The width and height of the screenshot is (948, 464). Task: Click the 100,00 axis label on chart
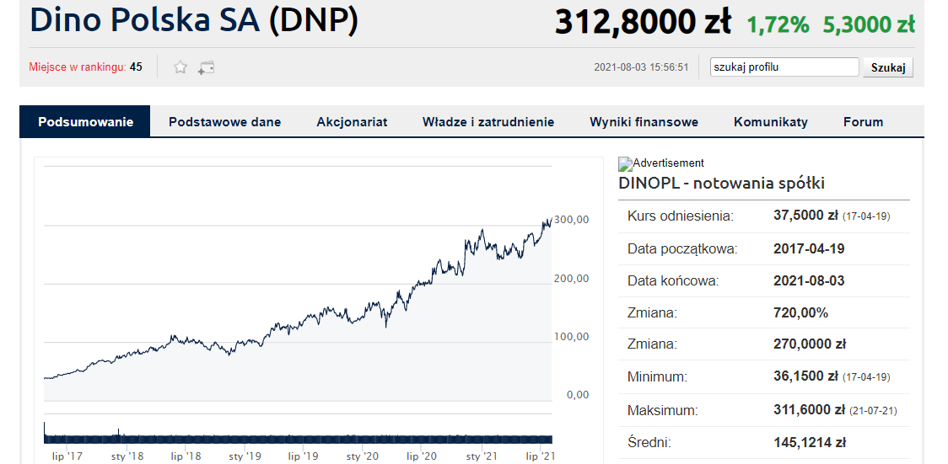click(571, 336)
